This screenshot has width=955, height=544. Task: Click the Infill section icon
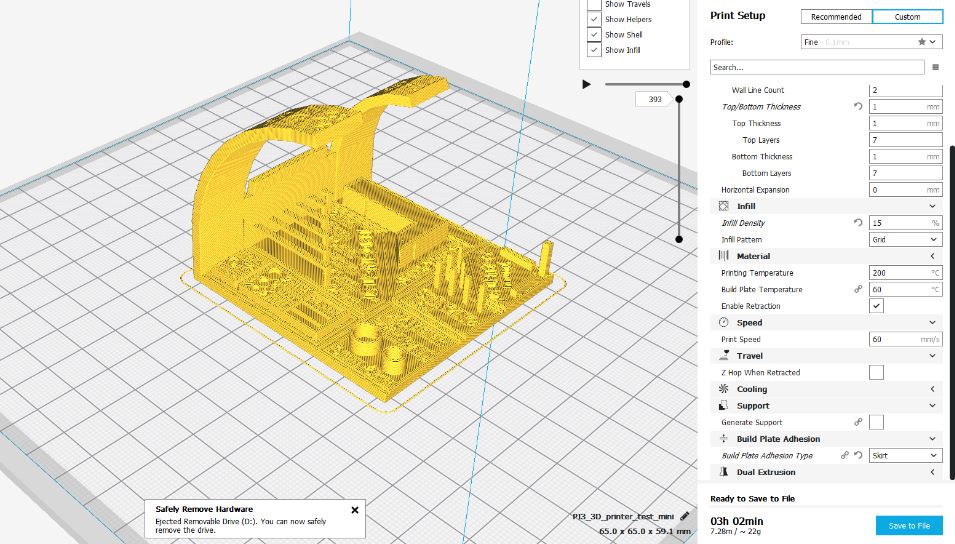[724, 207]
